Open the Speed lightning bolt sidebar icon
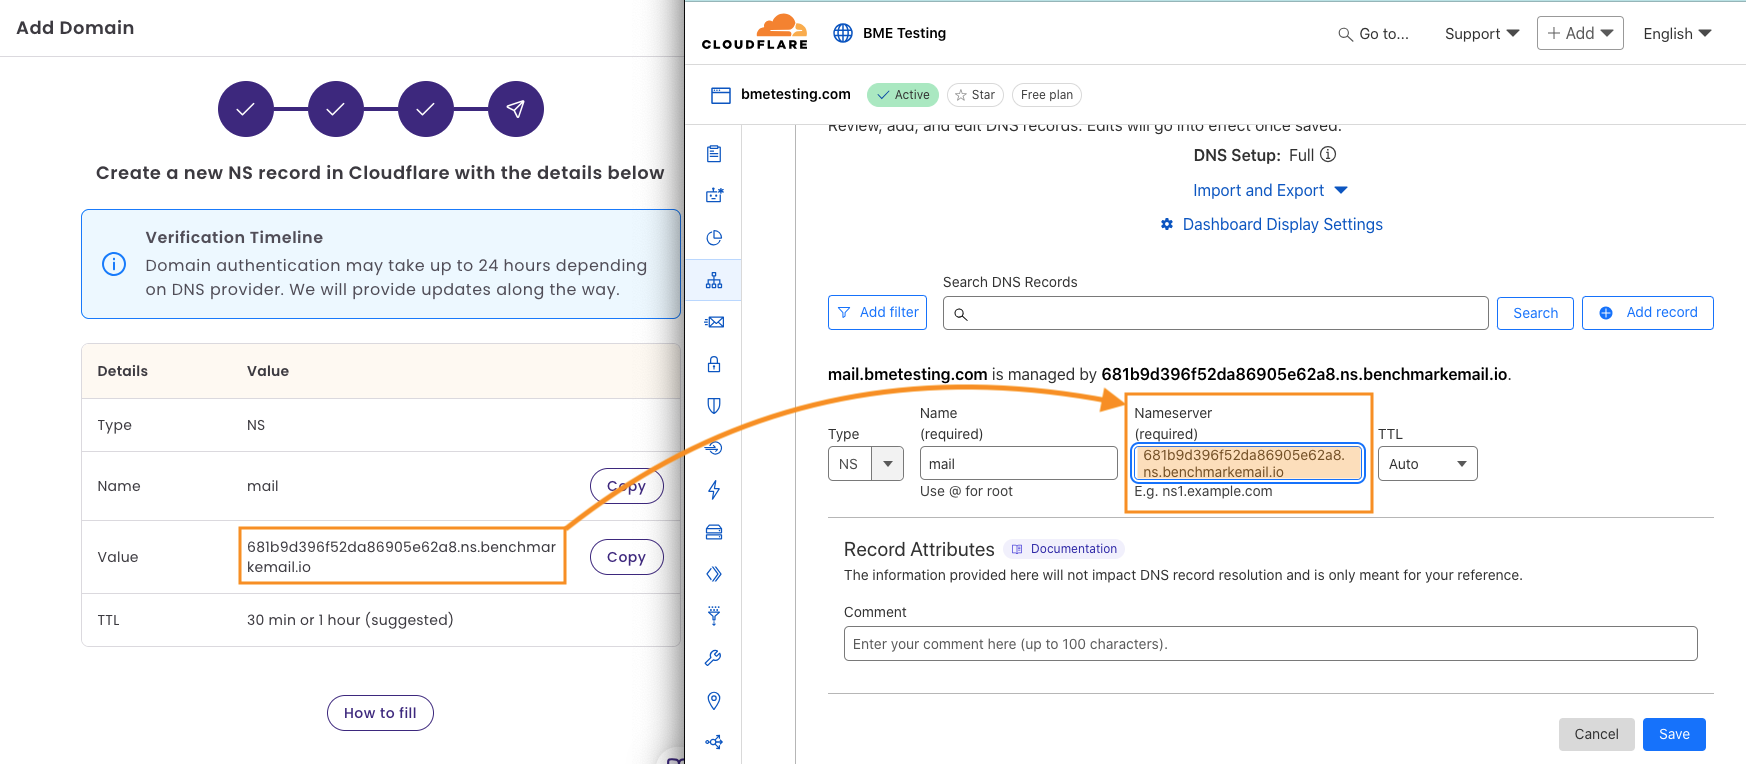This screenshot has height=764, width=1746. (x=714, y=490)
